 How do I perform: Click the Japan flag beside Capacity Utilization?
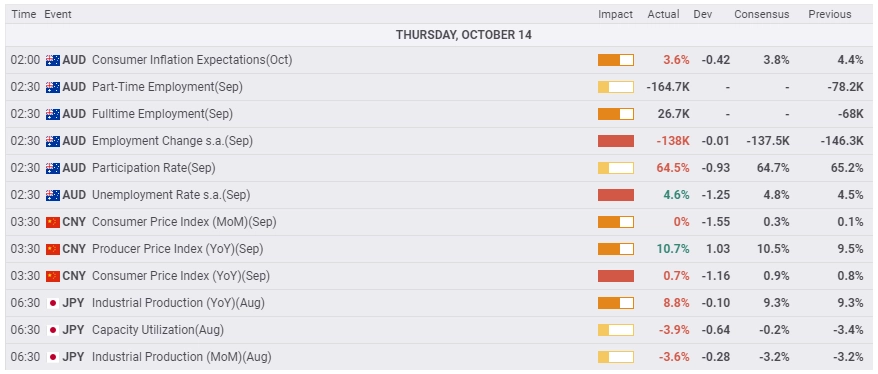pyautogui.click(x=53, y=330)
